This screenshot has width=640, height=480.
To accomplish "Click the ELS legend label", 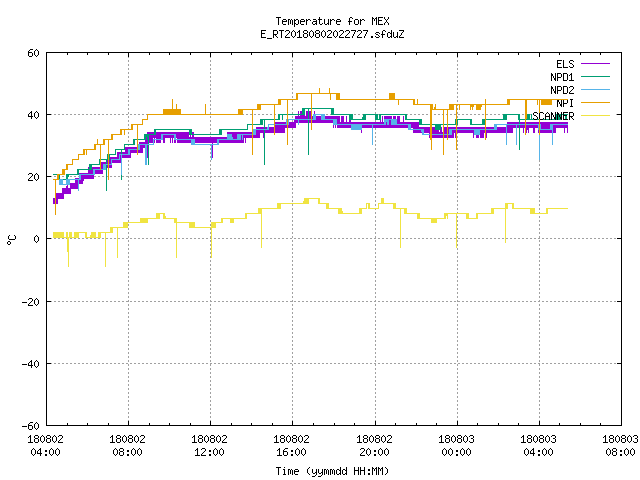I will pos(565,64).
